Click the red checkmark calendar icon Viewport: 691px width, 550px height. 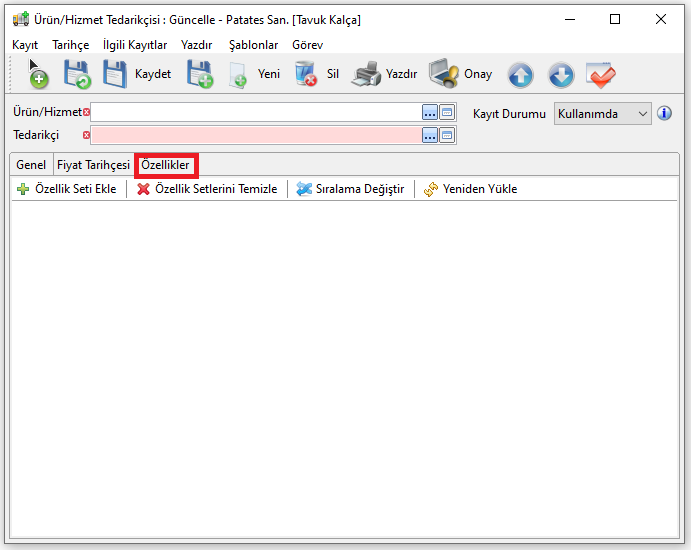601,75
